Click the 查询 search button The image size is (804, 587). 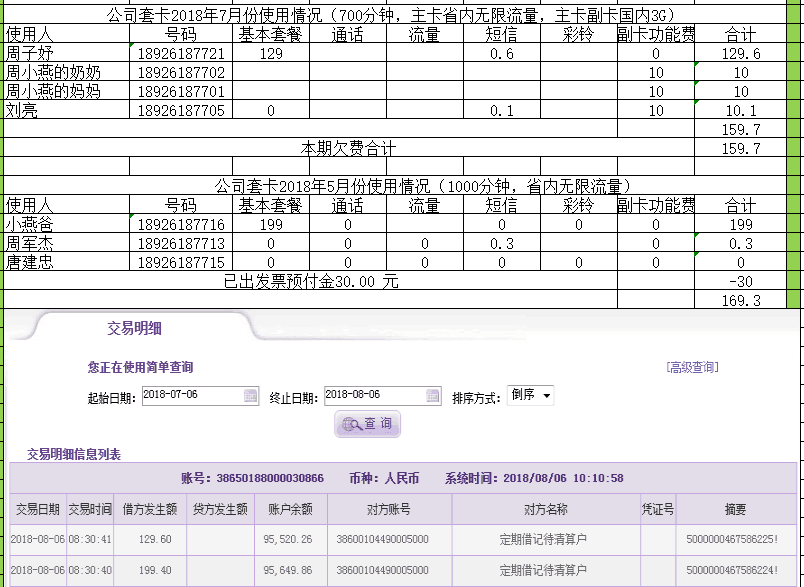367,424
